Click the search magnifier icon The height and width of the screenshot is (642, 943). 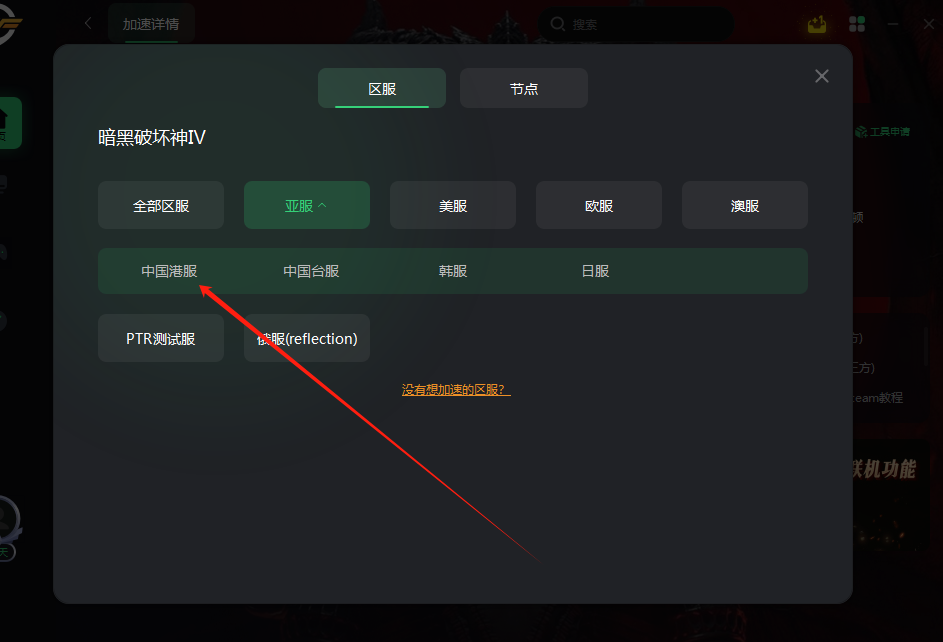click(558, 24)
